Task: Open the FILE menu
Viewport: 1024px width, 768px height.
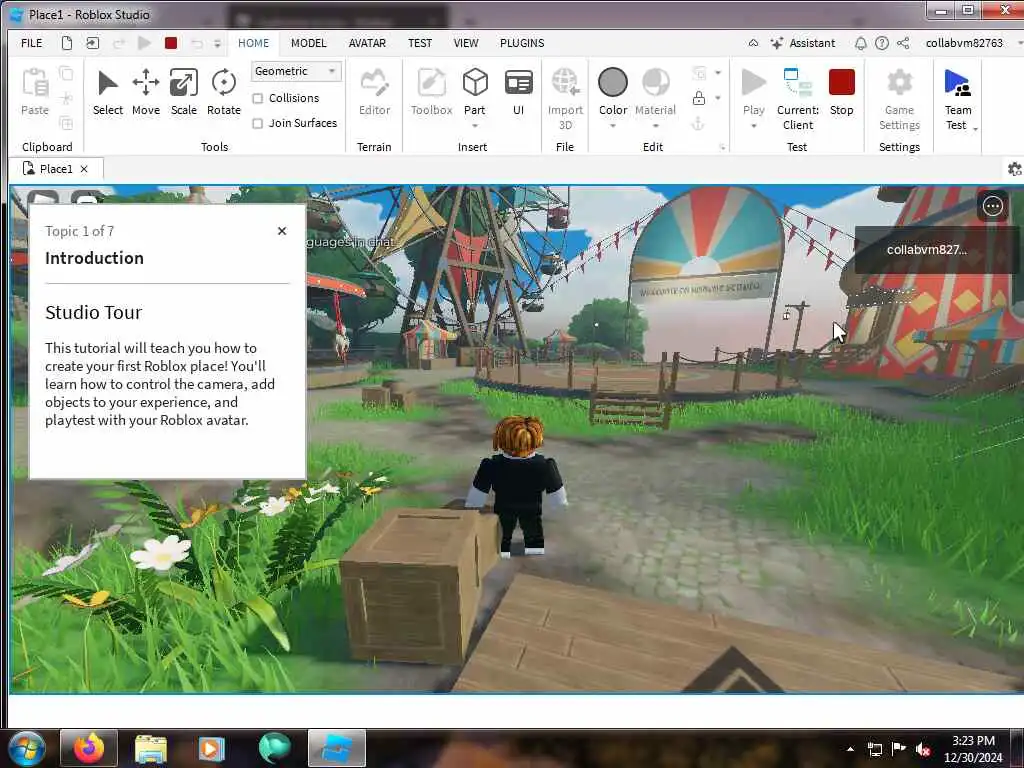Action: click(31, 43)
